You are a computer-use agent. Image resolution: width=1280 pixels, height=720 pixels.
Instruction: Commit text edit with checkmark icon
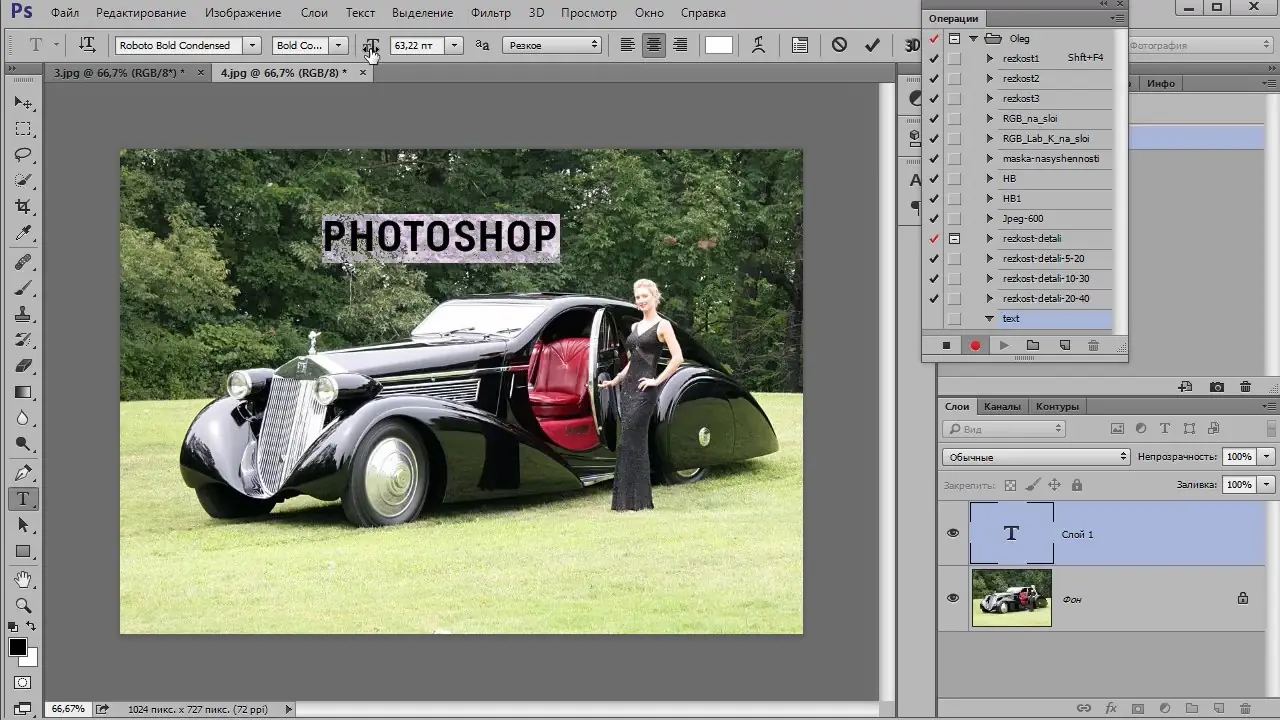pyautogui.click(x=872, y=45)
